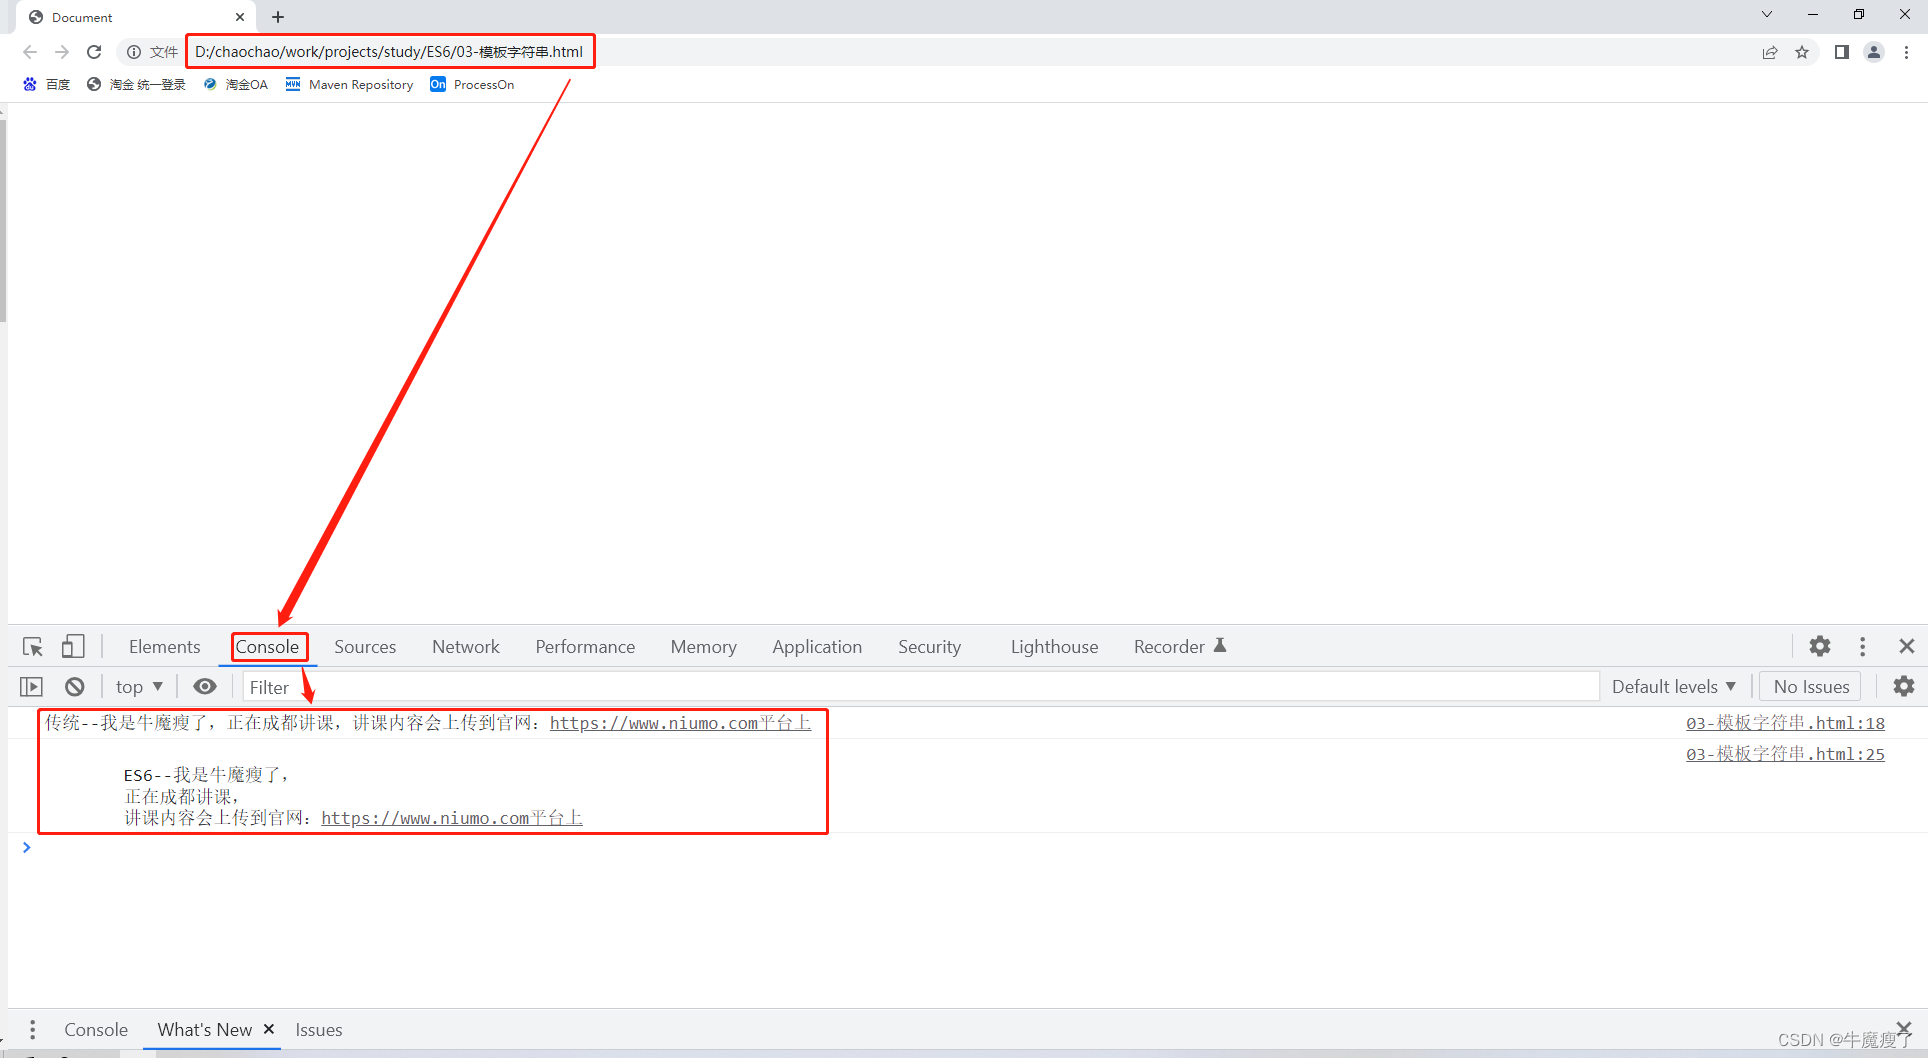Open the ProcessOn bookmark
Screen dimensions: 1928x1058
(x=472, y=84)
